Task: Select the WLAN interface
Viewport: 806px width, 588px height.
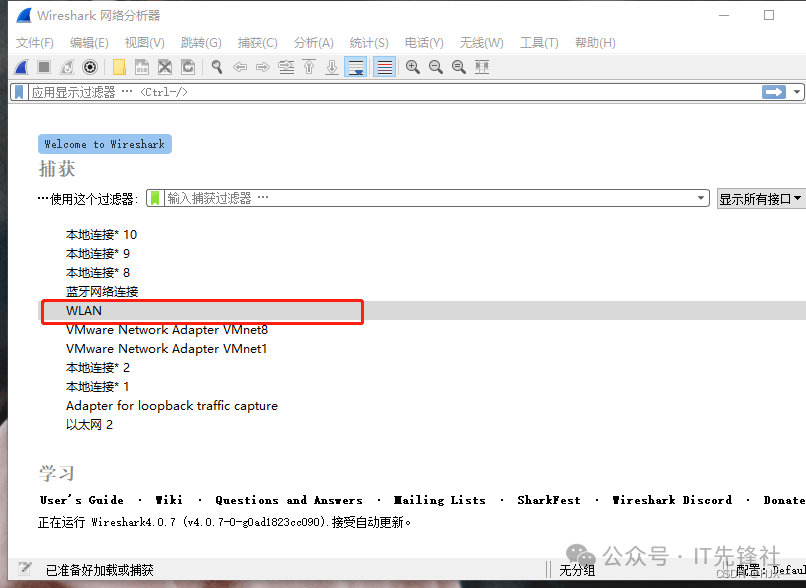Action: (x=84, y=311)
